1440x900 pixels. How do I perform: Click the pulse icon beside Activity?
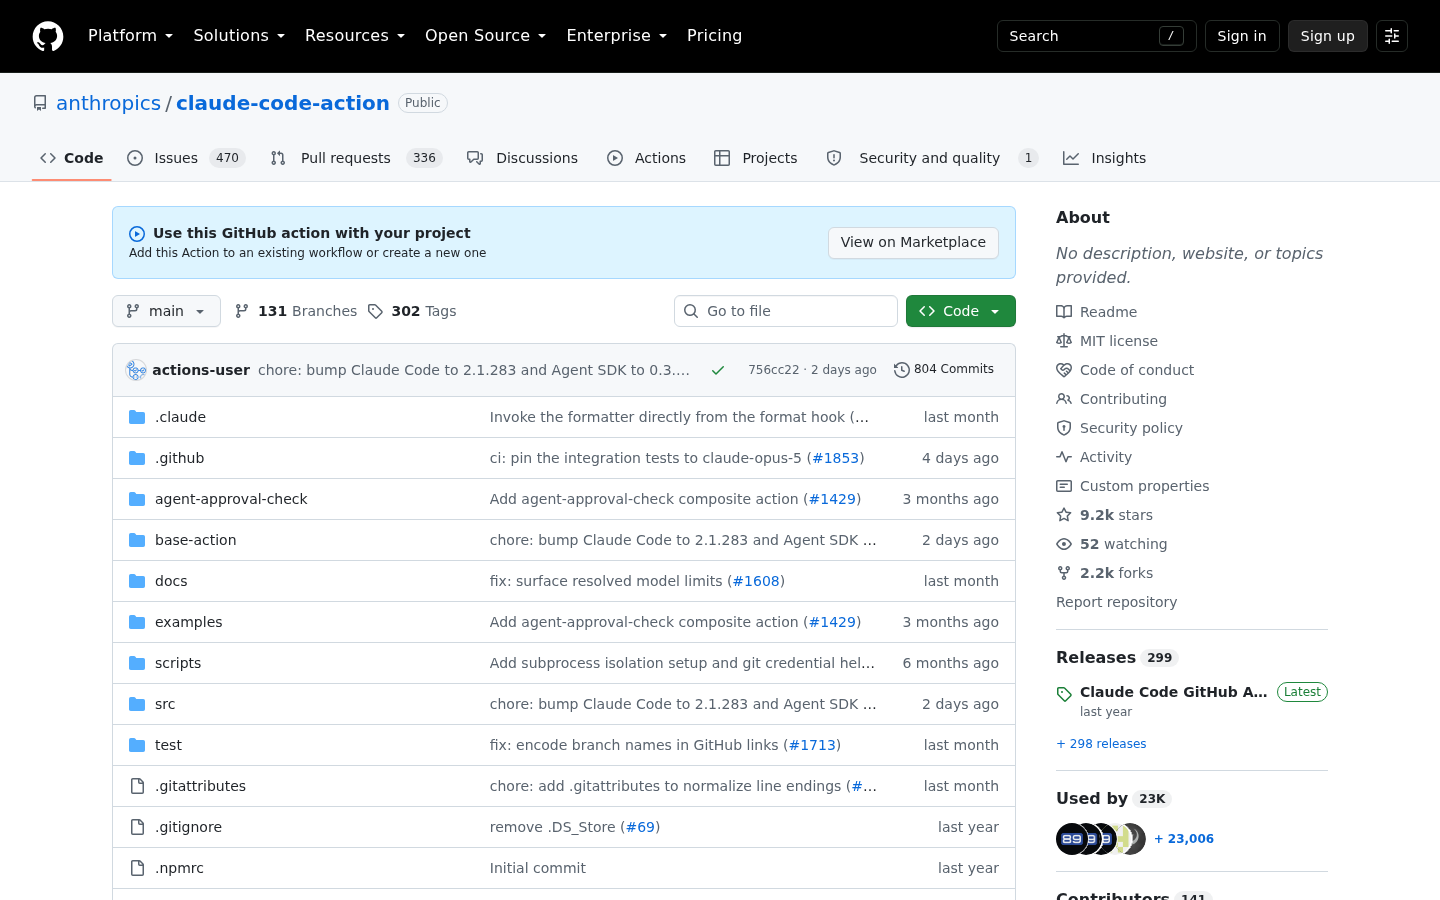[x=1064, y=457]
